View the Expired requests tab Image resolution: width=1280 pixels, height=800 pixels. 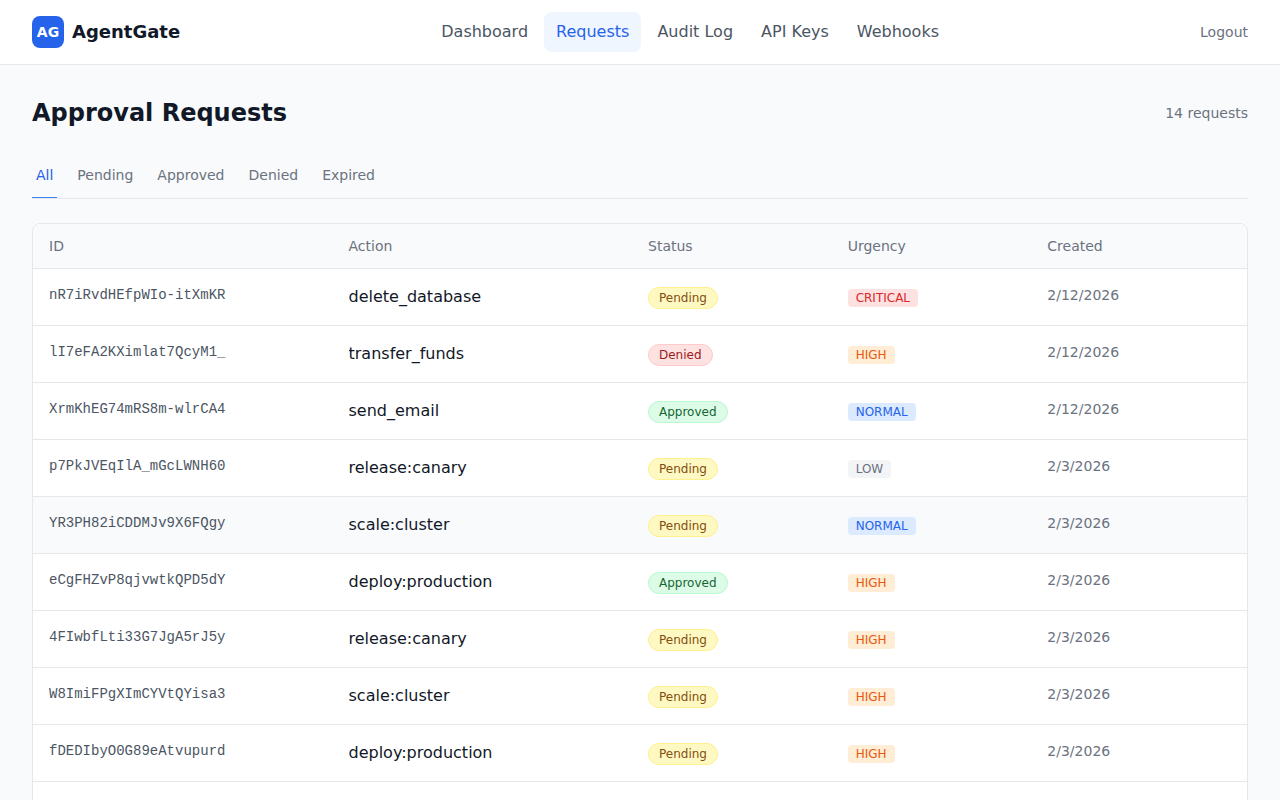click(x=348, y=175)
